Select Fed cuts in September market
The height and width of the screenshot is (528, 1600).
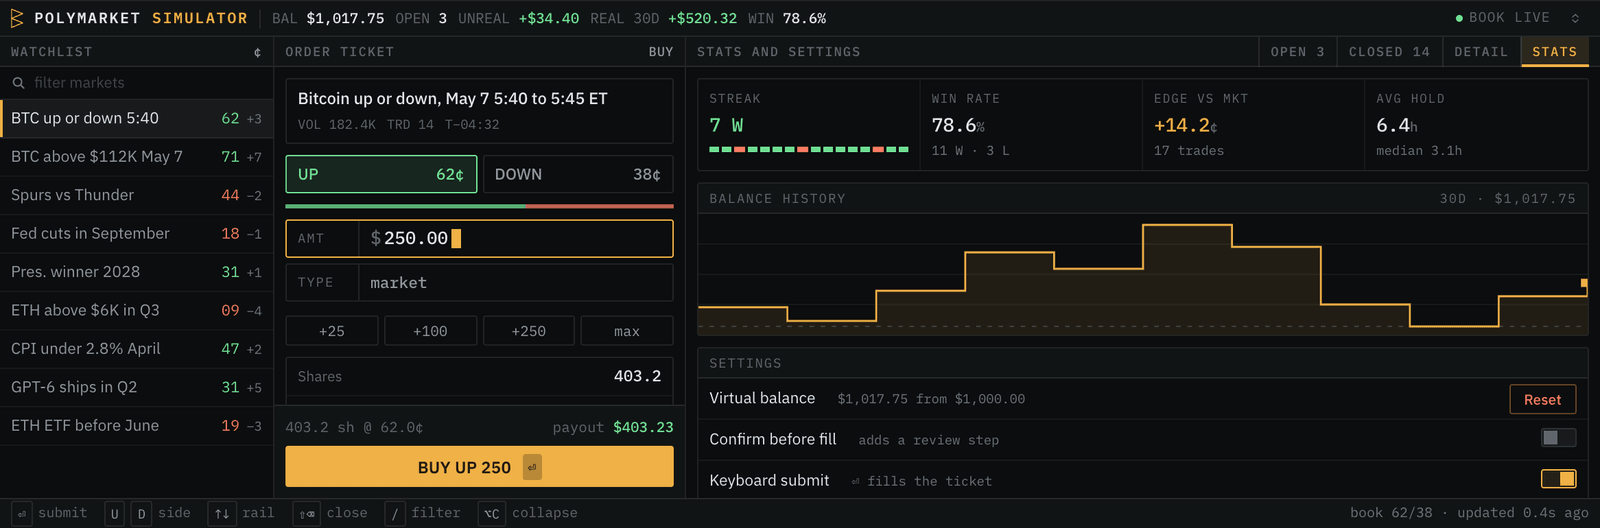(137, 233)
